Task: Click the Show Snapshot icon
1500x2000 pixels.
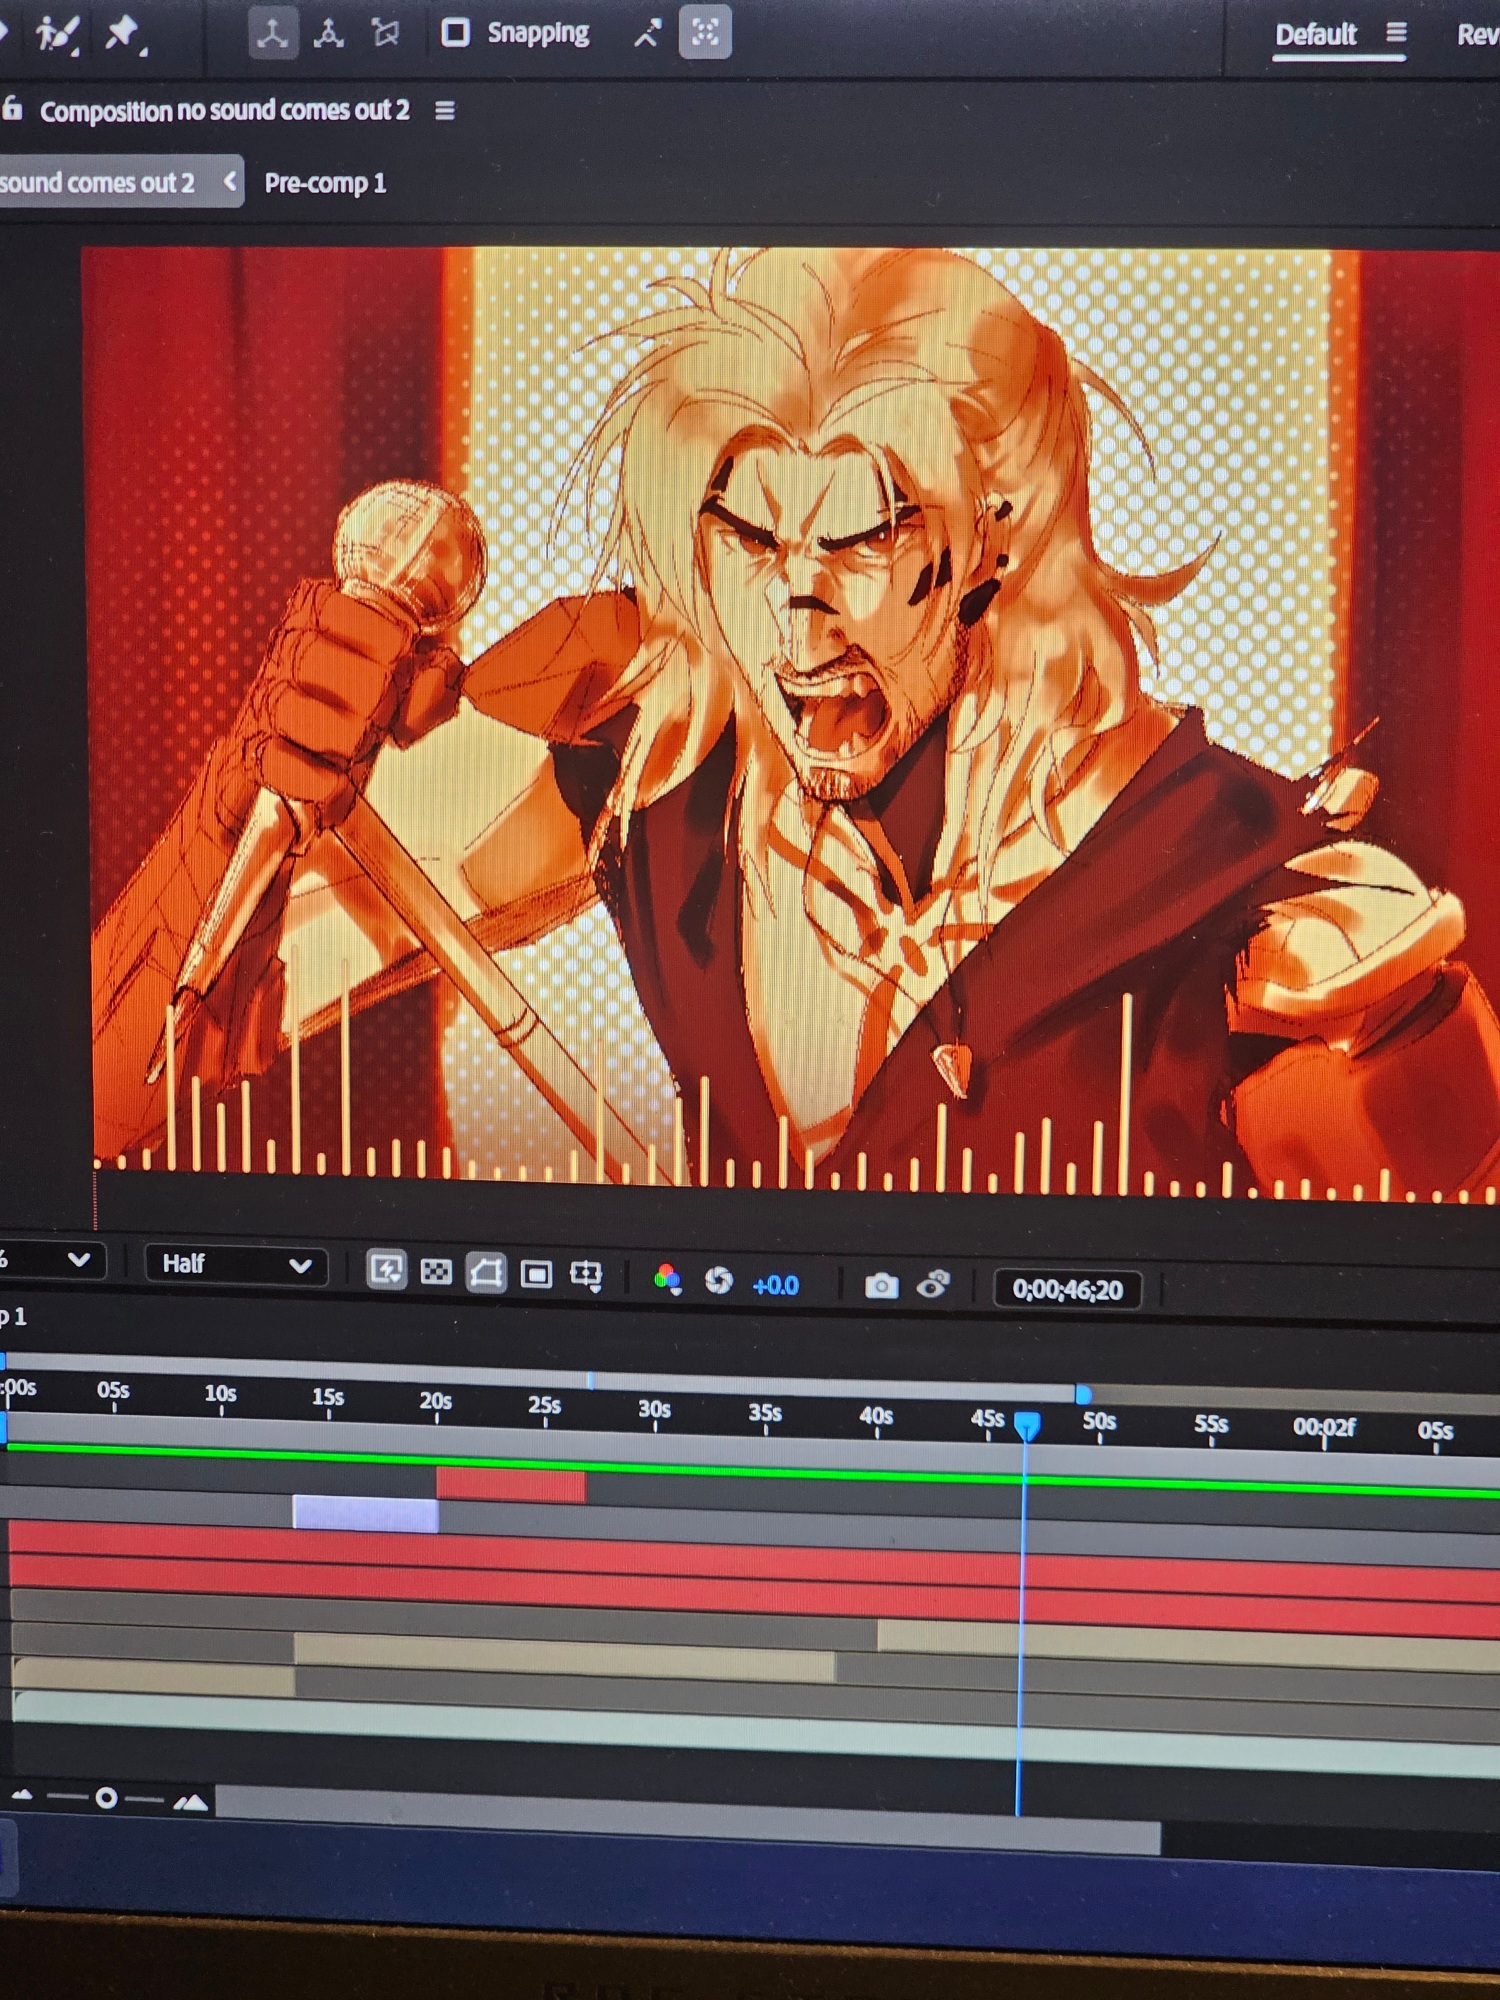Action: click(933, 1285)
